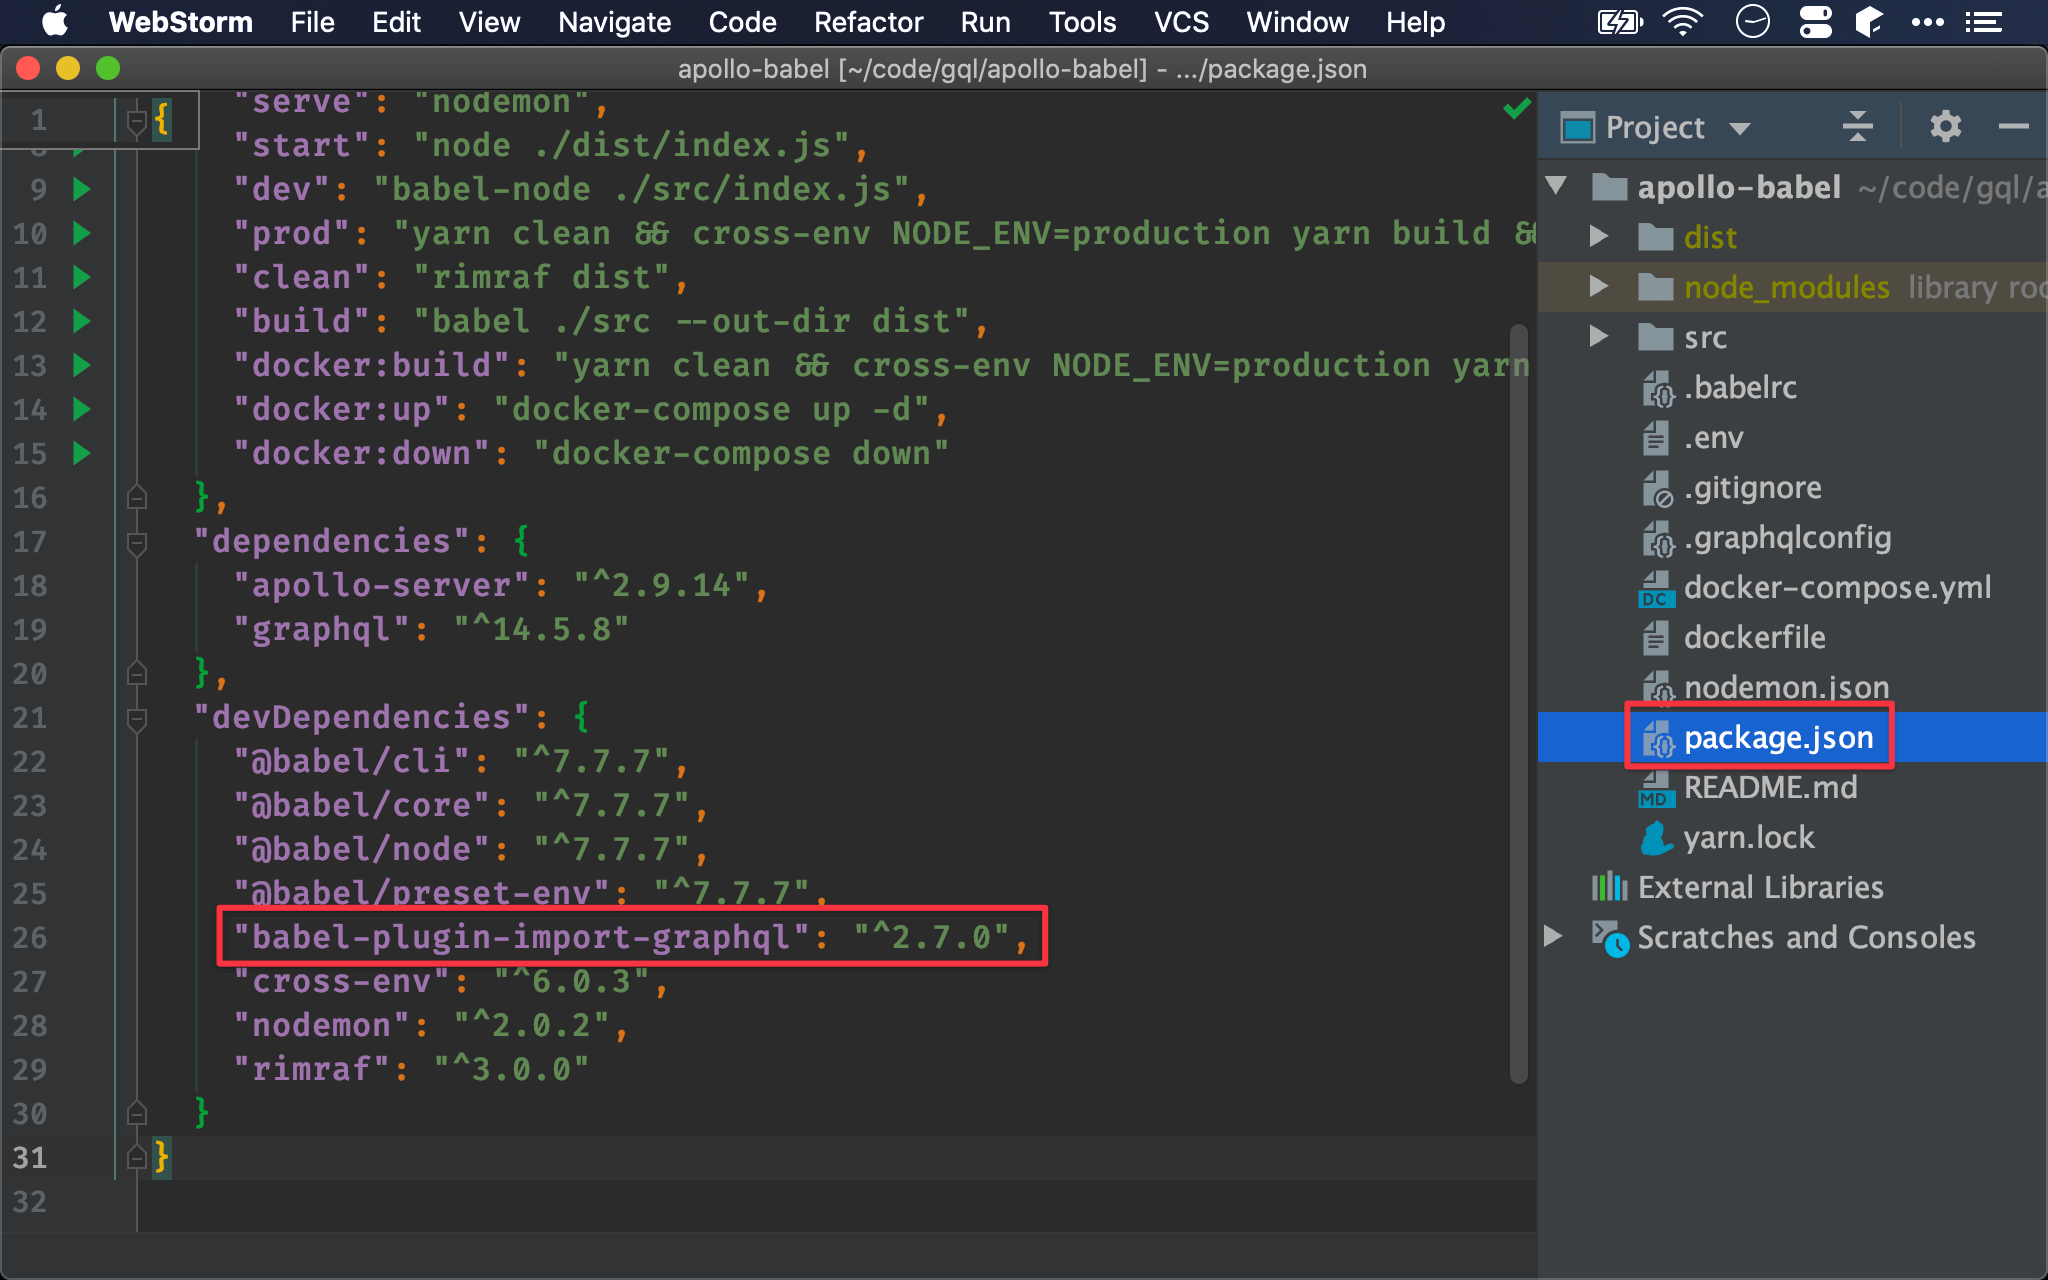Run the "dev" script from gutter
This screenshot has width=2048, height=1280.
tap(82, 189)
